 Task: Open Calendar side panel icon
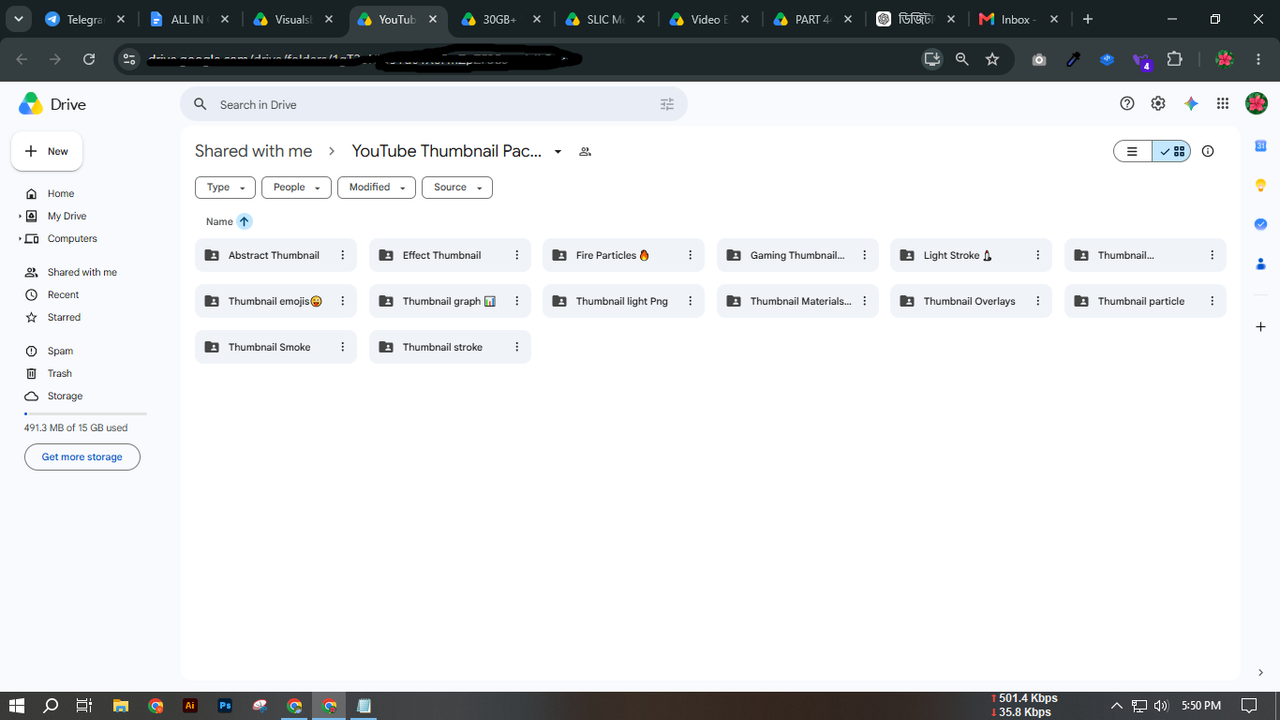[x=1260, y=146]
